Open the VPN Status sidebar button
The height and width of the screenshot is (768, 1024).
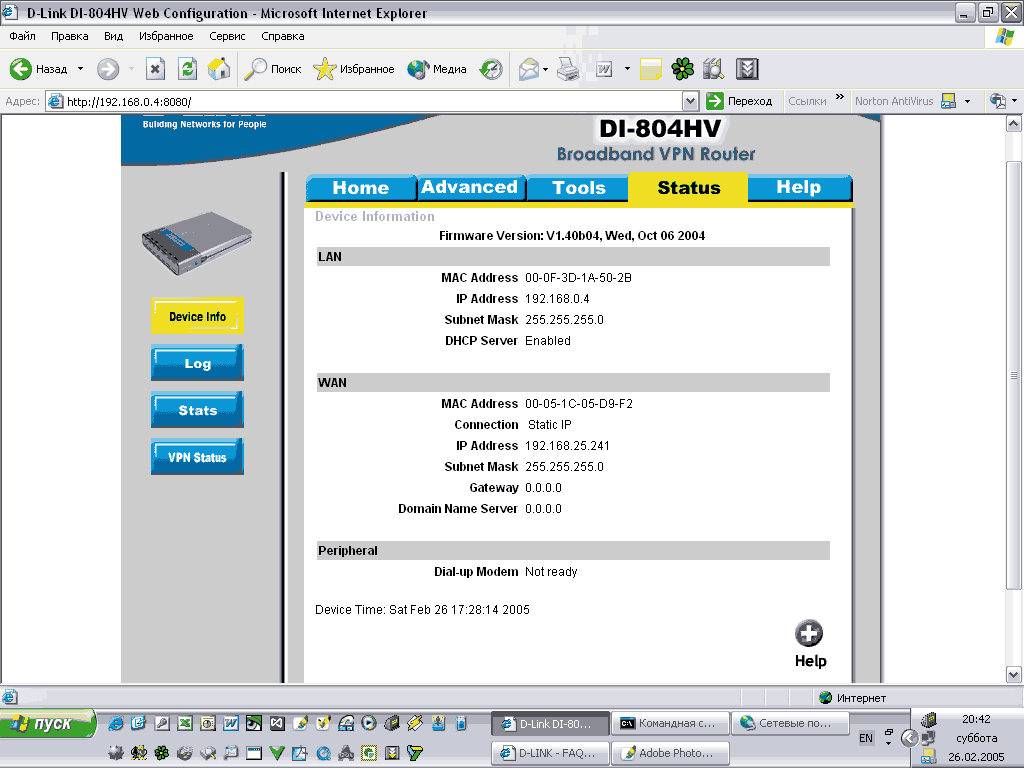[197, 457]
